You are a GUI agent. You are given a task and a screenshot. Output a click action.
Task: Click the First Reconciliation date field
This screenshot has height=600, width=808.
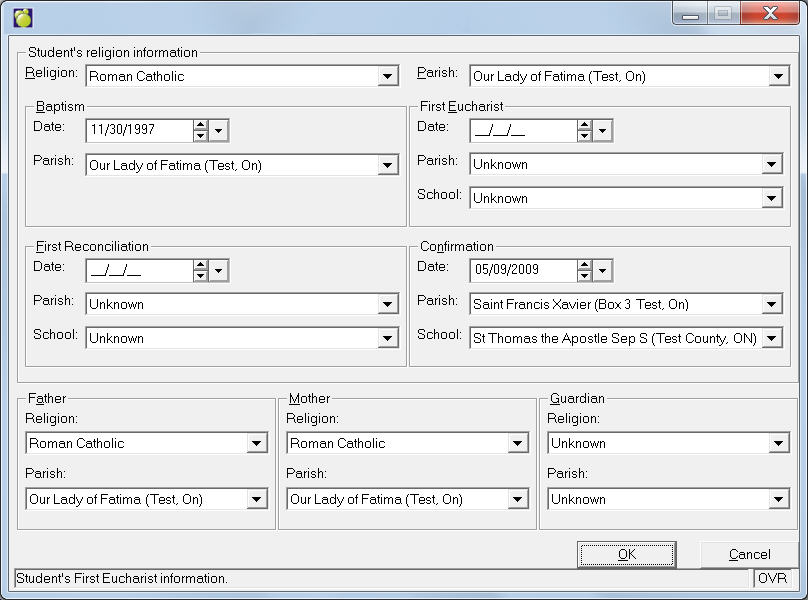coord(137,270)
